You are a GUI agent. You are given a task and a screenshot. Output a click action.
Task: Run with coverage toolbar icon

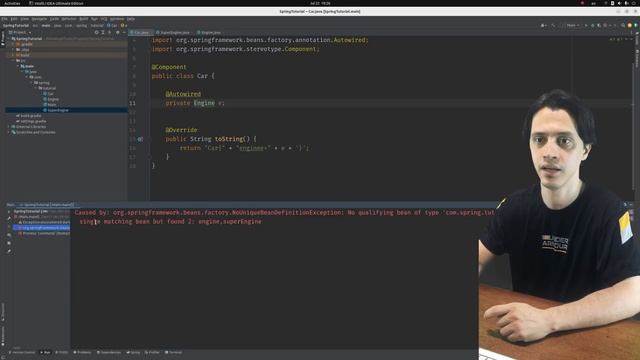(599, 25)
